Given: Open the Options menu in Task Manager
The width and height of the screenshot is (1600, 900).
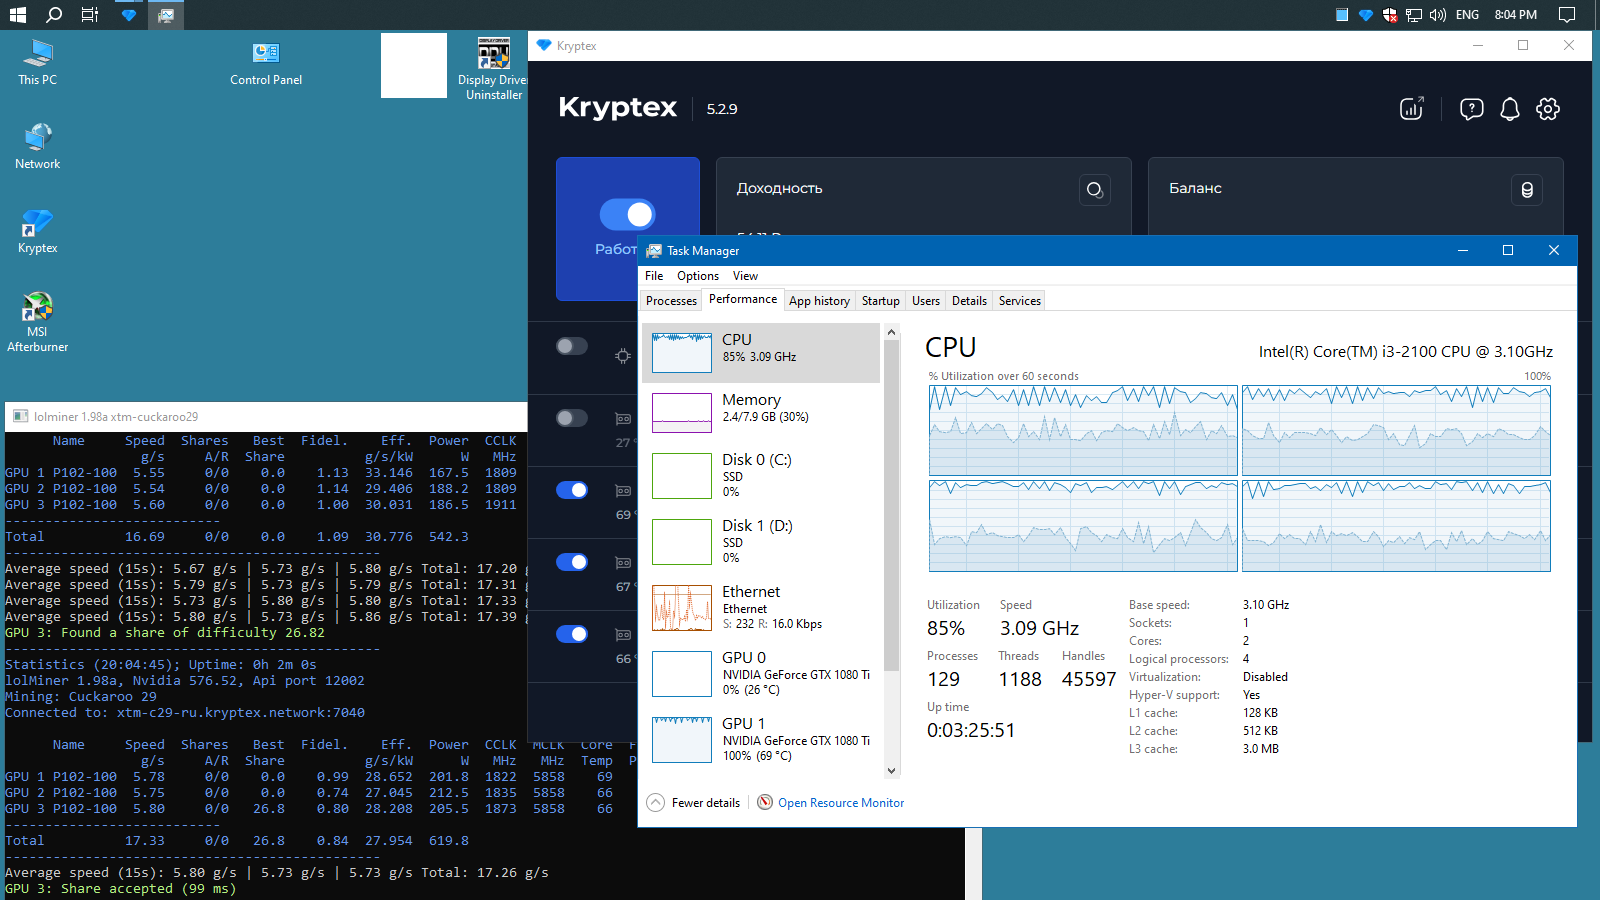Looking at the screenshot, I should 697,276.
